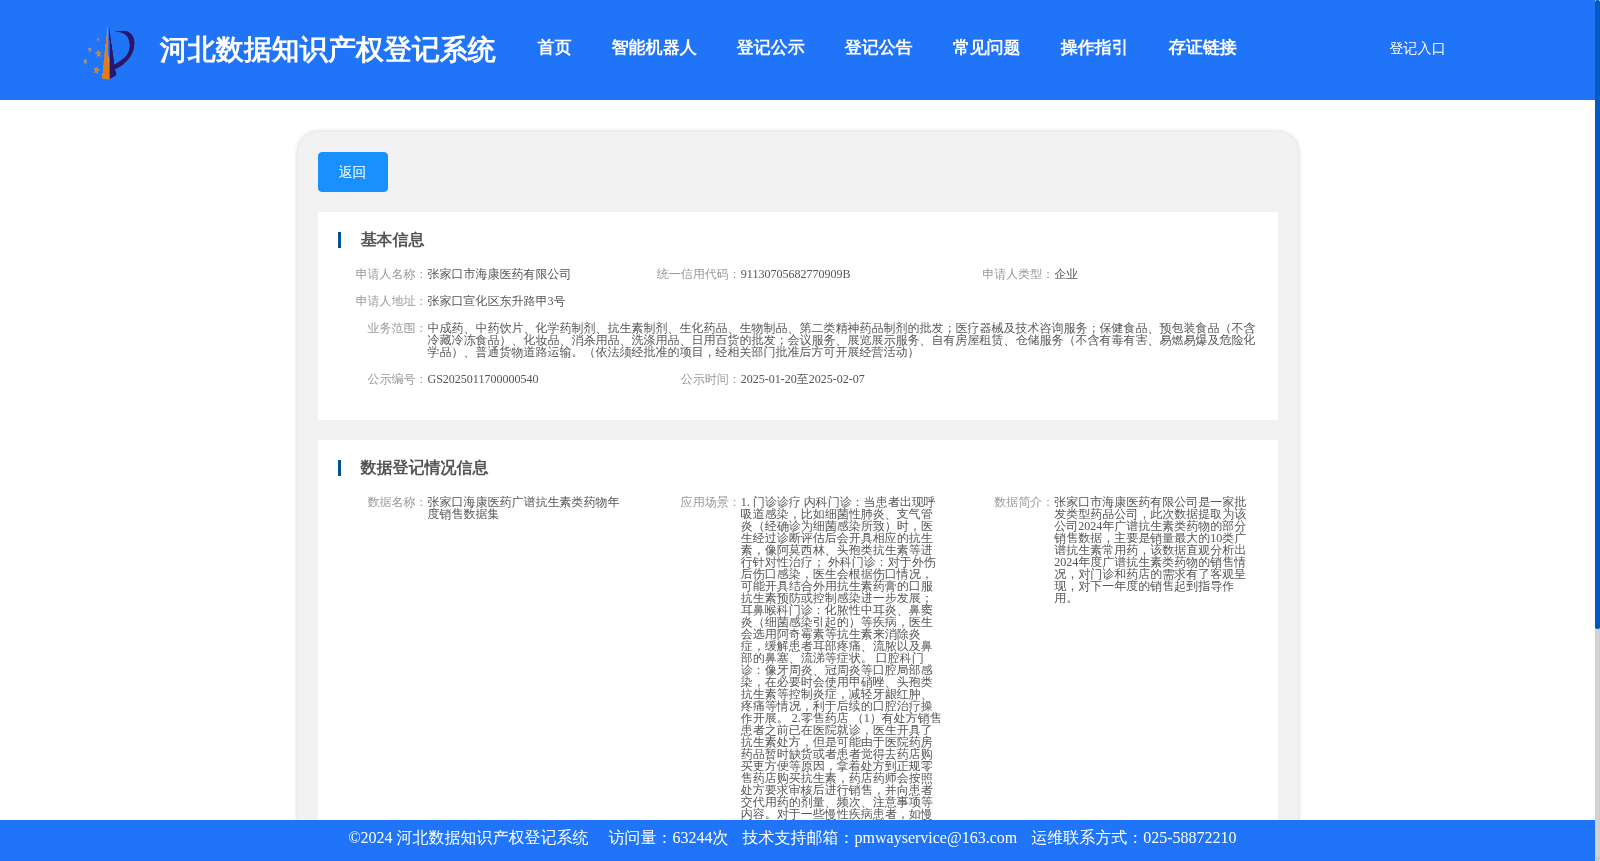Open the 常见问题 menu item
Viewport: 1600px width, 861px height.
pyautogui.click(x=986, y=48)
